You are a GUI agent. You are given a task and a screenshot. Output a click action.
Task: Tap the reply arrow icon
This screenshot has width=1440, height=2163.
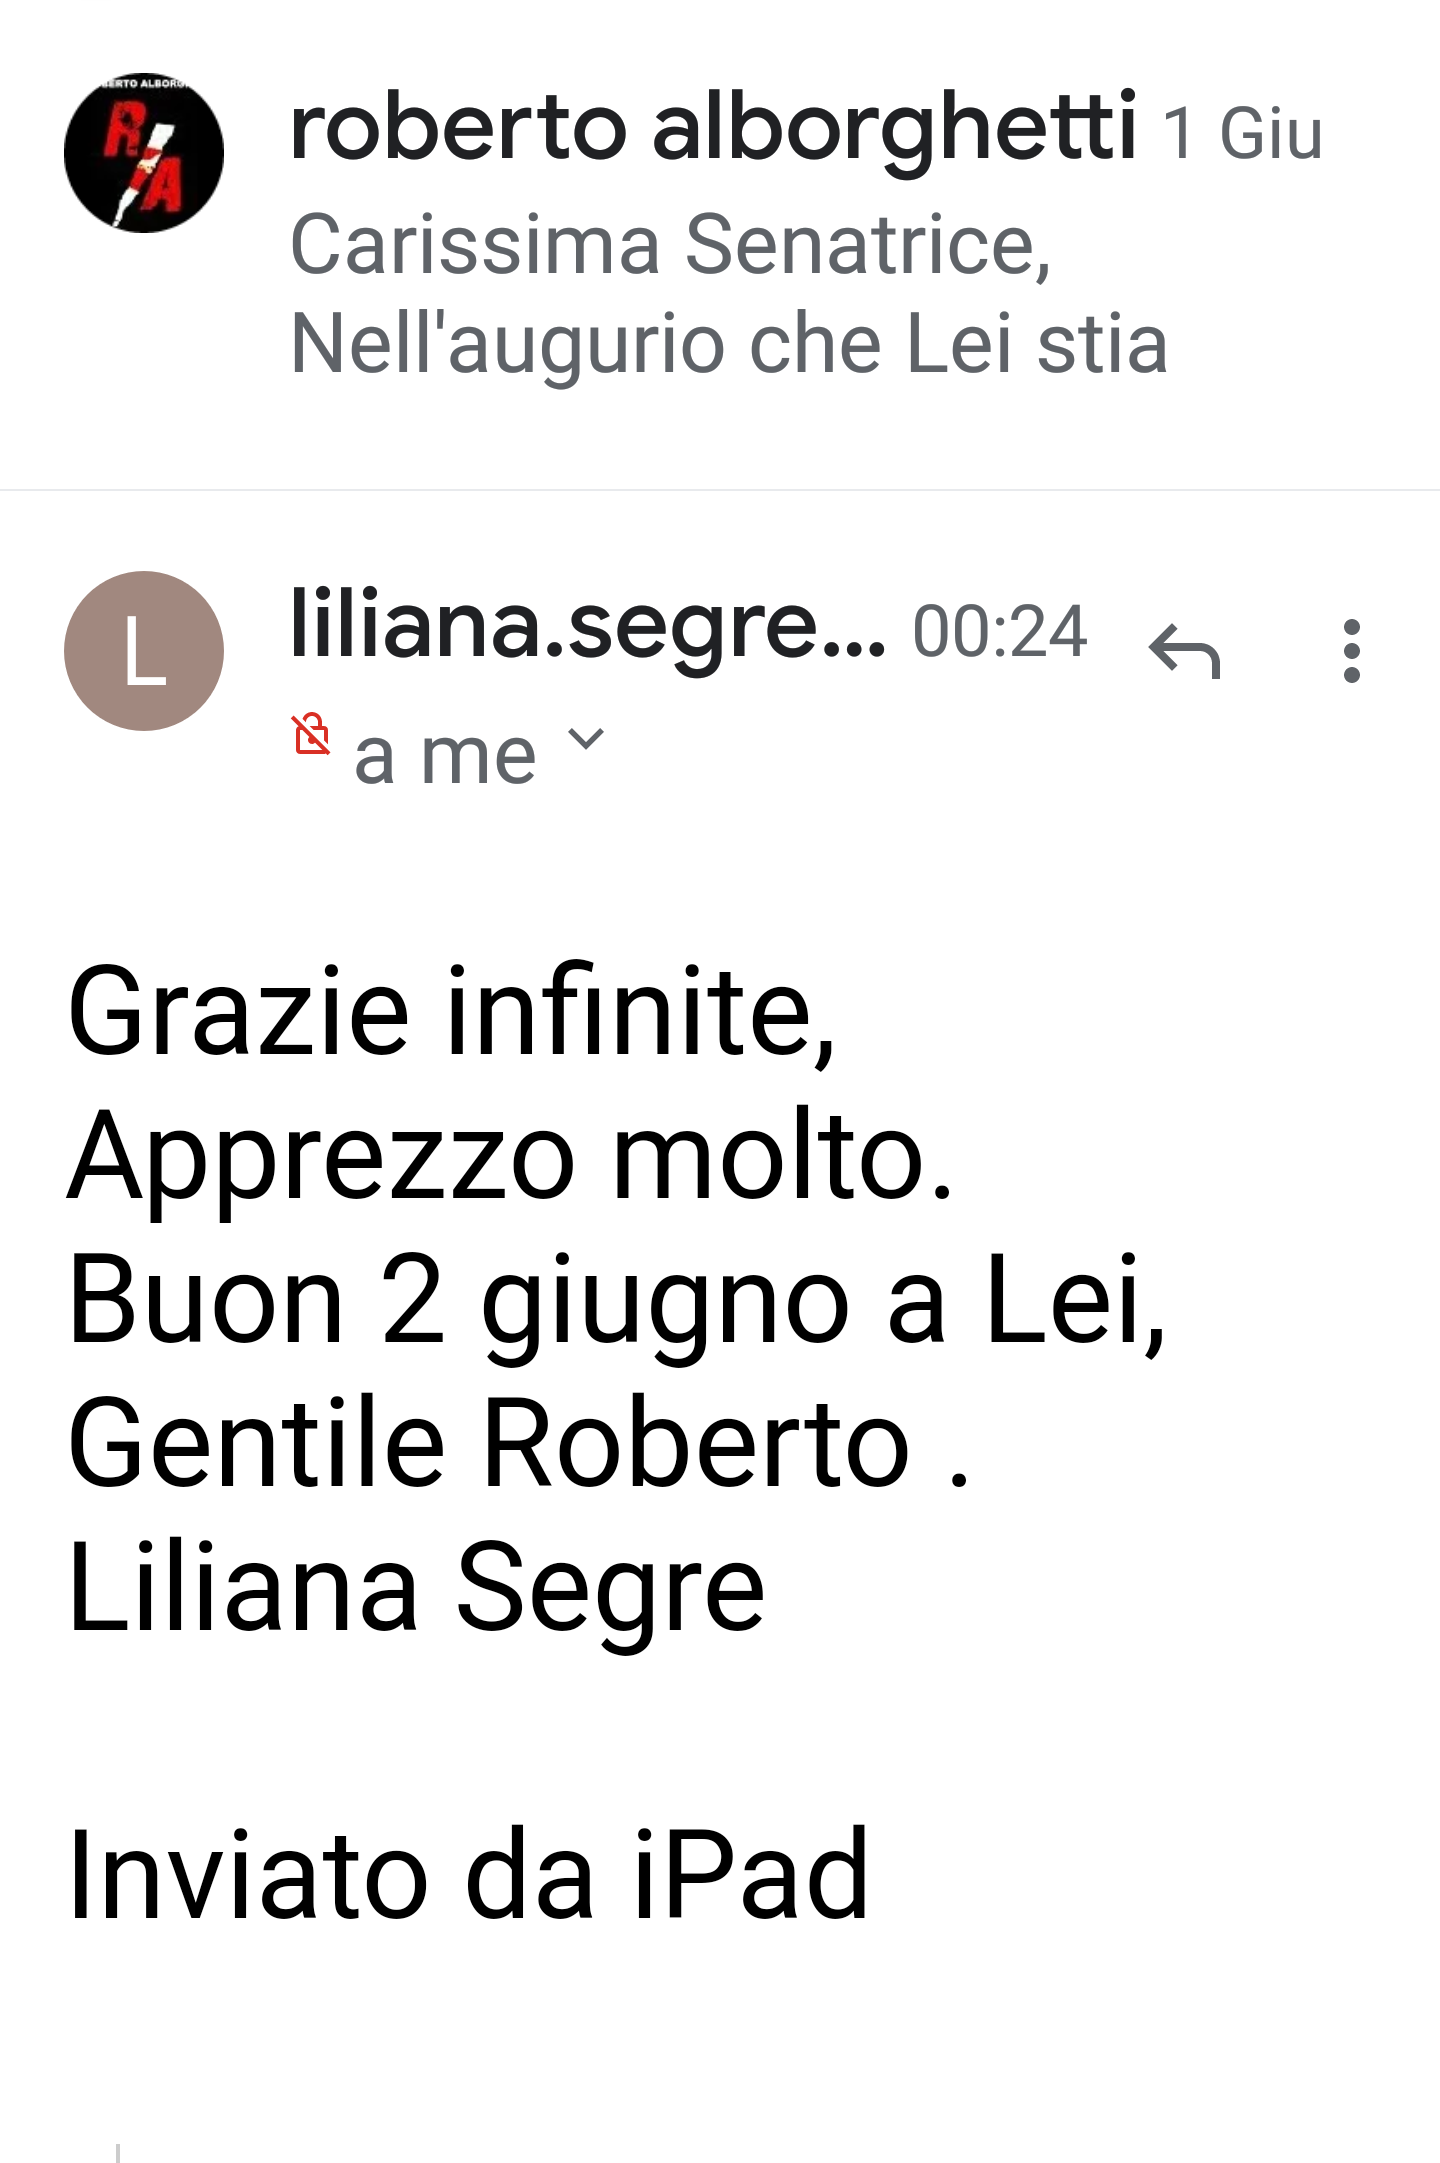1185,651
